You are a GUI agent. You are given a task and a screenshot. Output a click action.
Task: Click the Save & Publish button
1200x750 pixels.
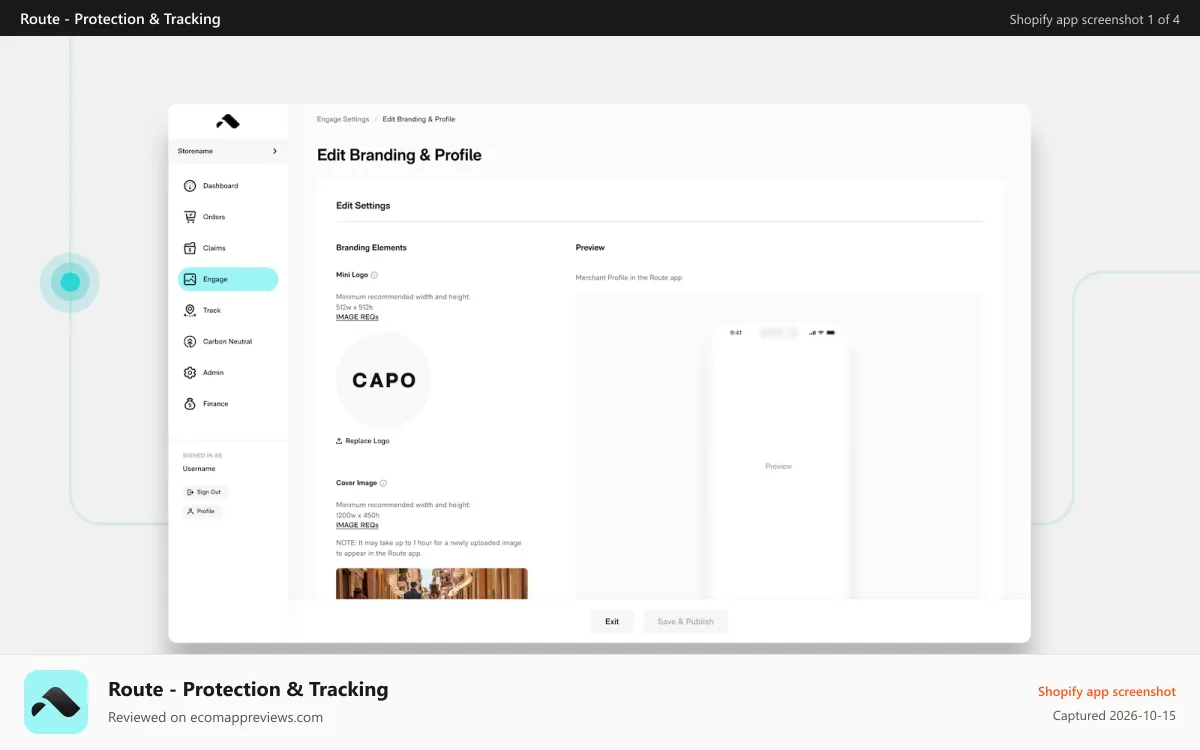(x=686, y=621)
